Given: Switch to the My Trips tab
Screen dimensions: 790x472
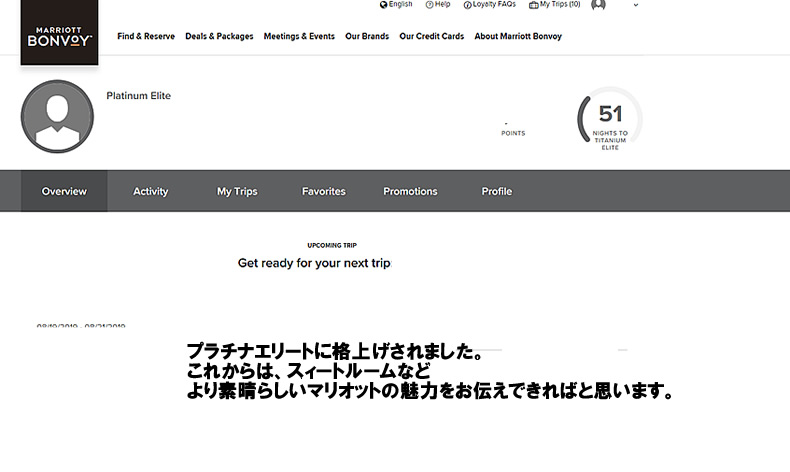Looking at the screenshot, I should point(237,191).
